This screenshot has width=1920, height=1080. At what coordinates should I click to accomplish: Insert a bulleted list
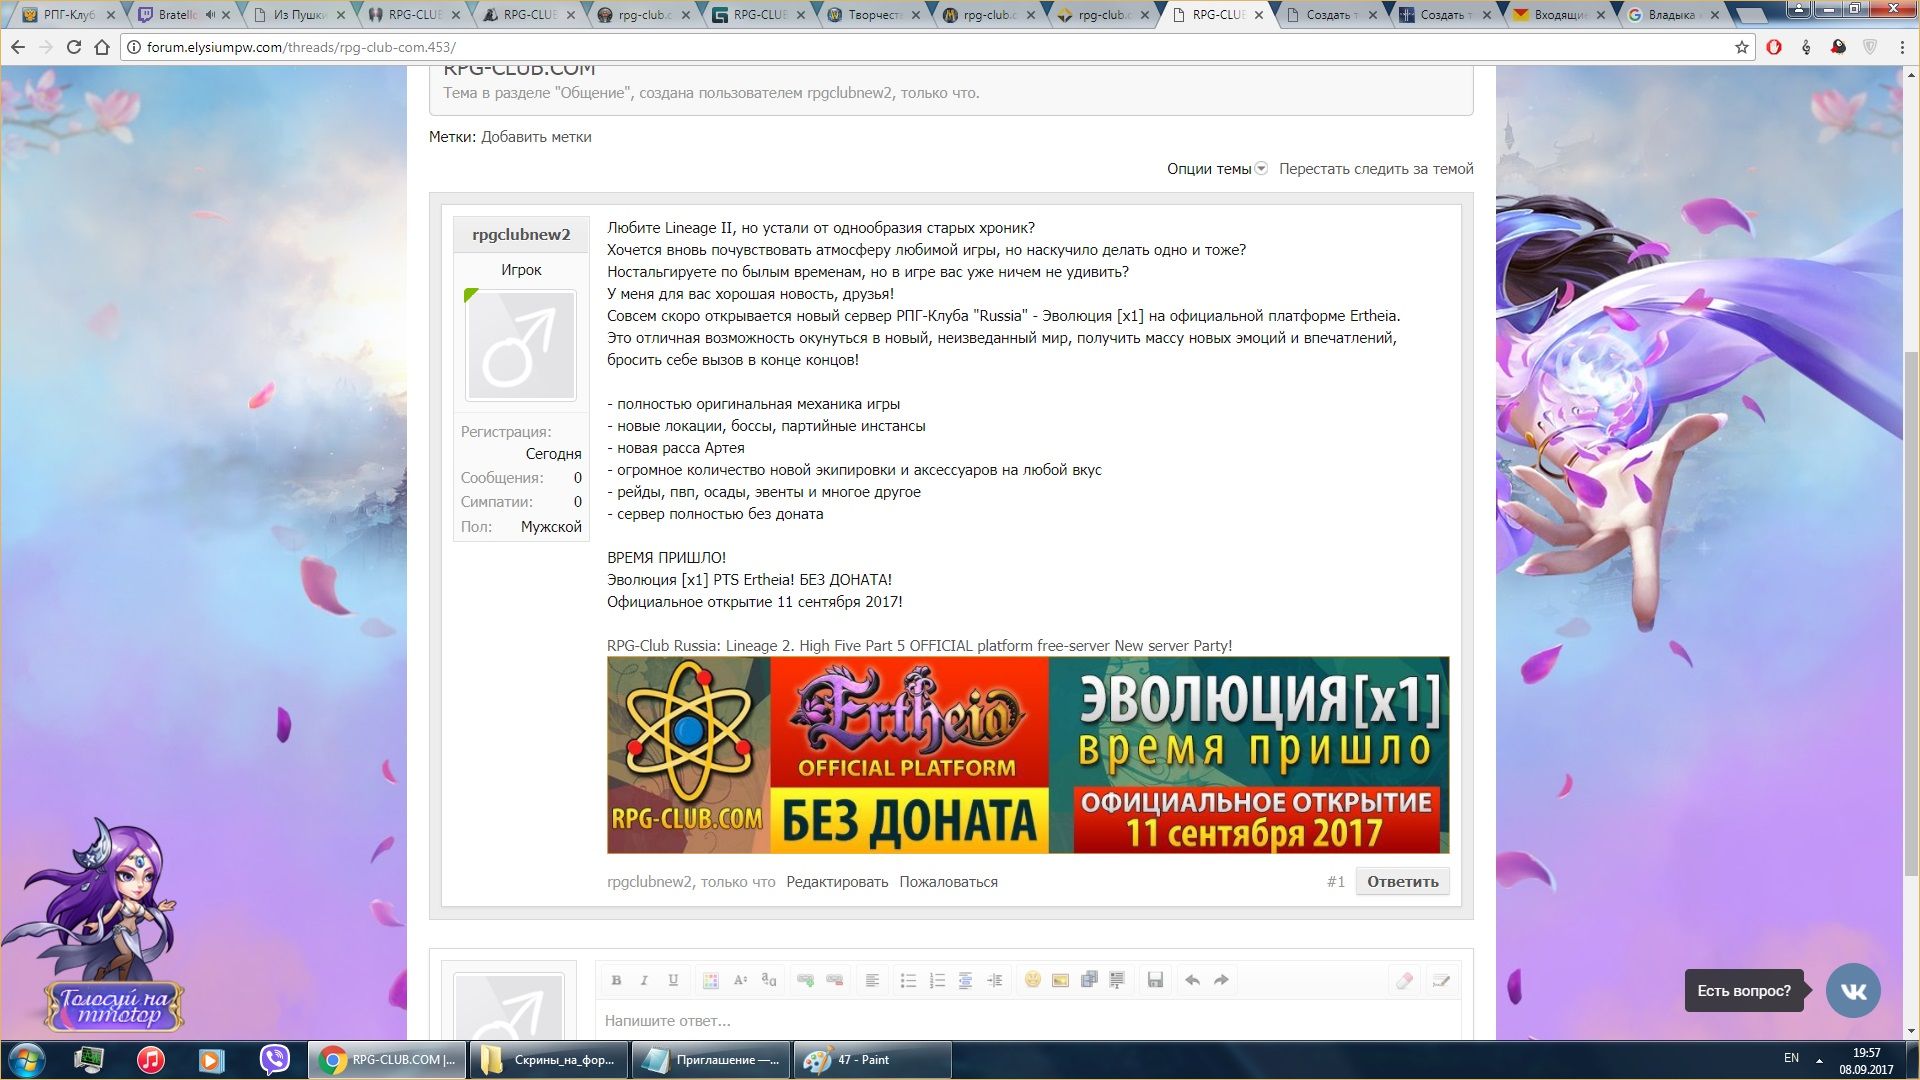pos(908,980)
